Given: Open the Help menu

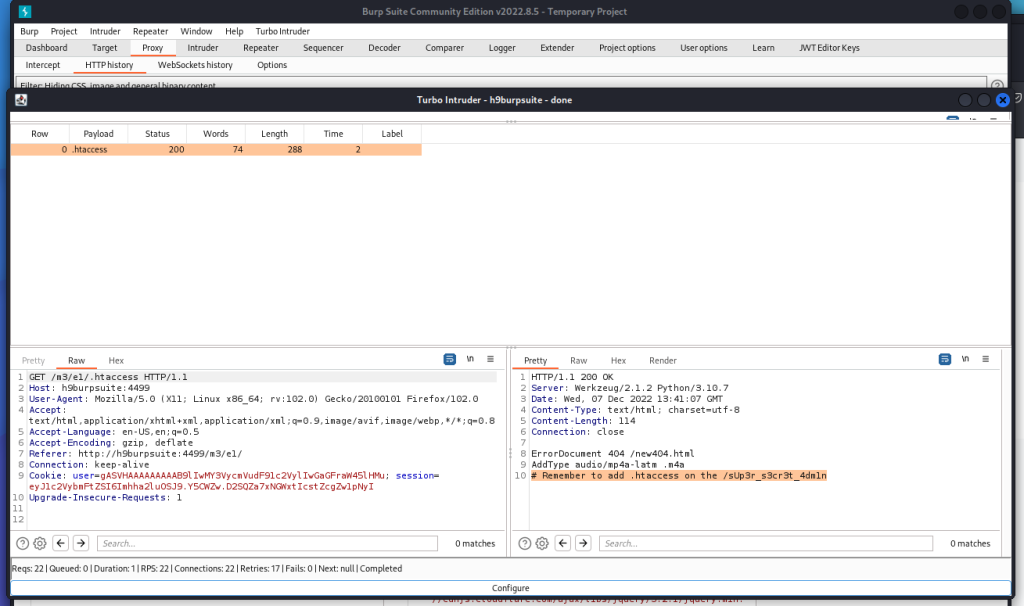Looking at the screenshot, I should tap(234, 31).
